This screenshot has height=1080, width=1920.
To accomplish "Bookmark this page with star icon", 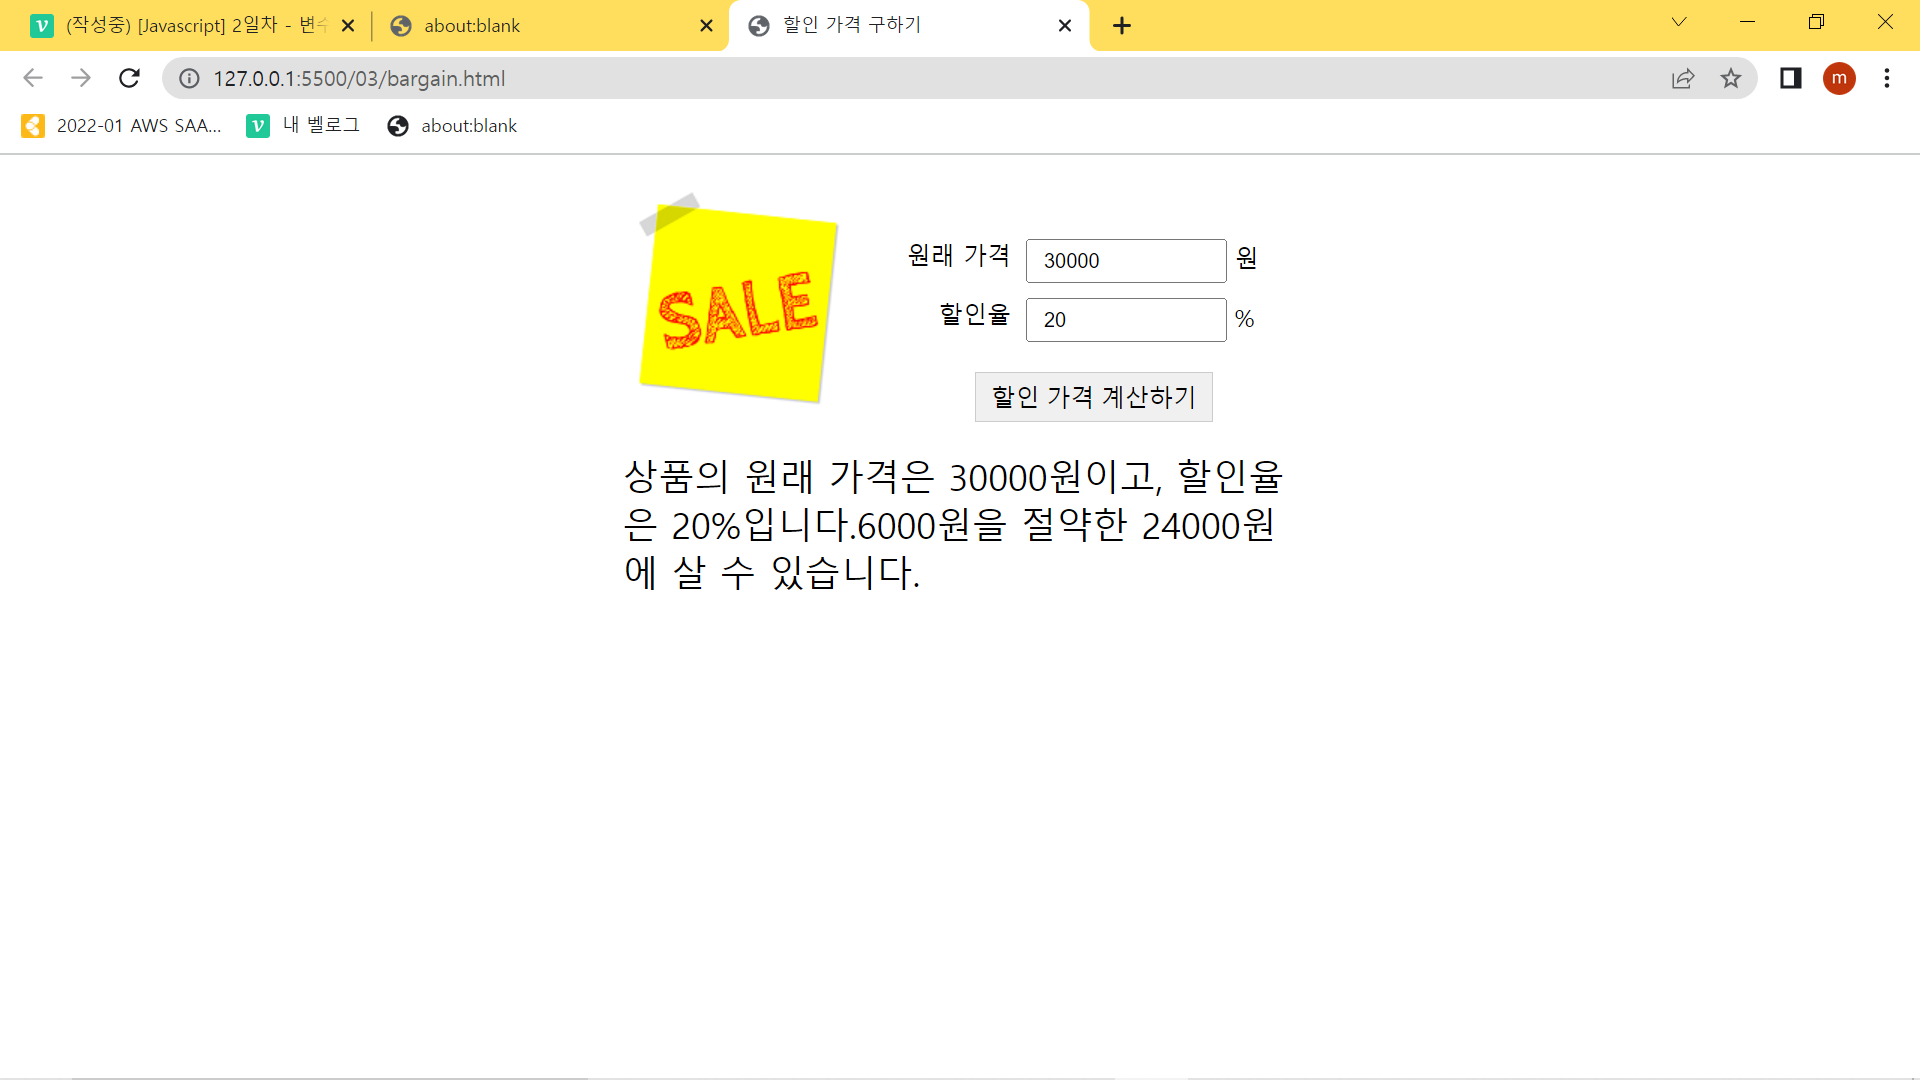I will [x=1731, y=78].
